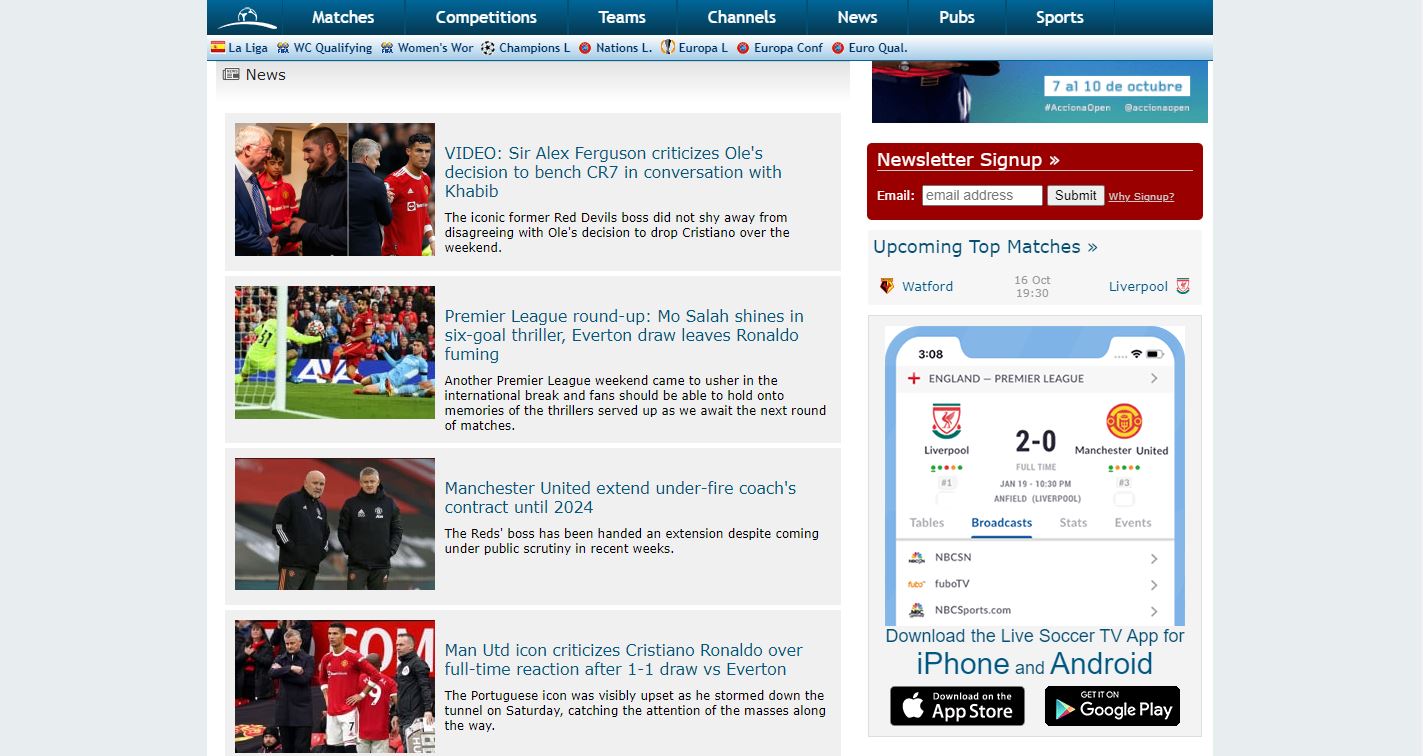Open the Europa L link
The height and width of the screenshot is (756, 1423).
point(703,48)
